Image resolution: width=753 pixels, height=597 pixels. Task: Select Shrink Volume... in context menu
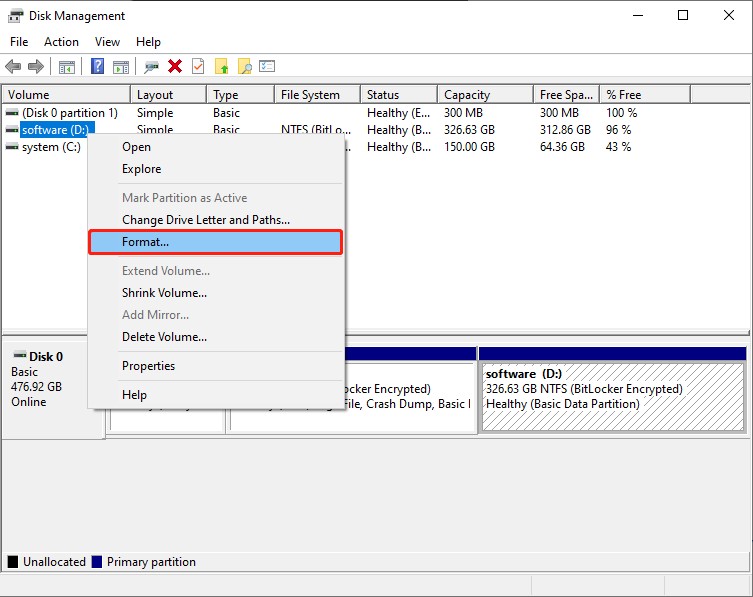pyautogui.click(x=164, y=293)
